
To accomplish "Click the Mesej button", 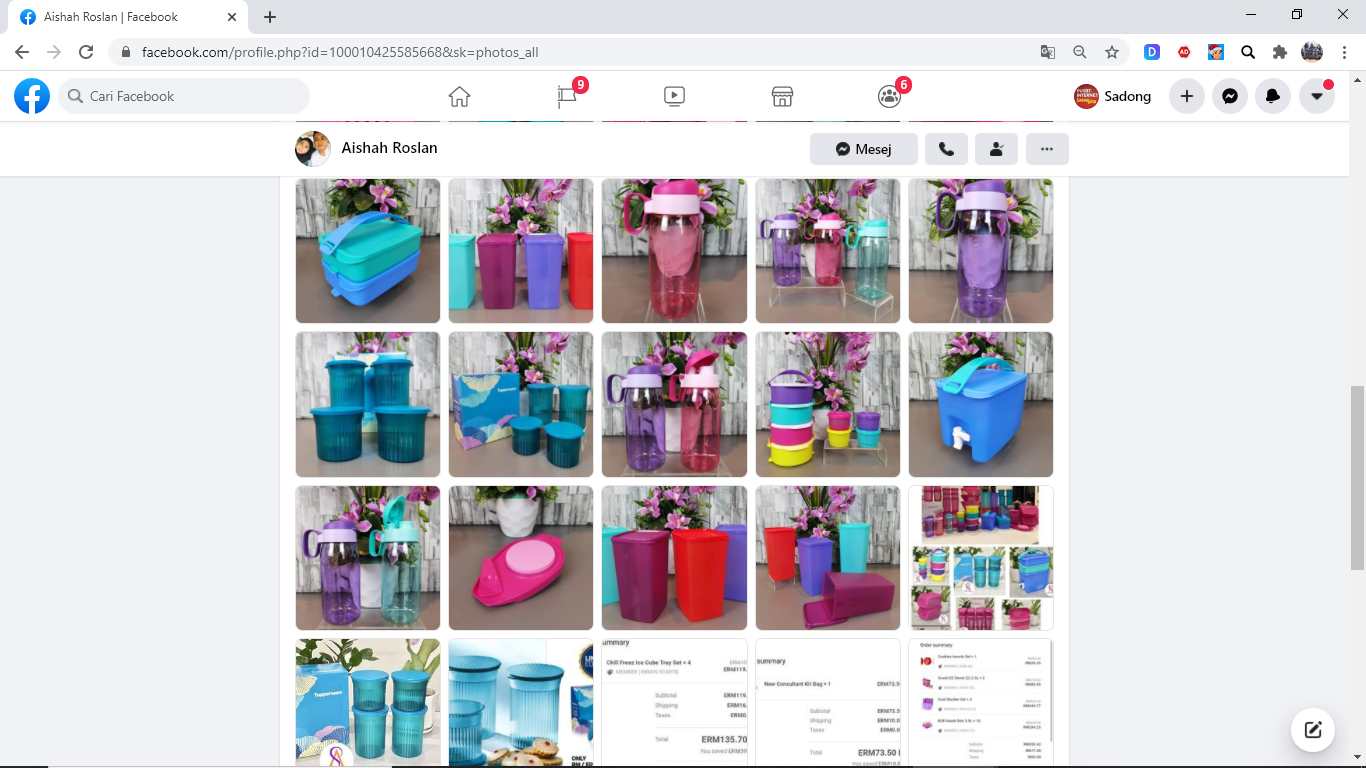I will [864, 149].
